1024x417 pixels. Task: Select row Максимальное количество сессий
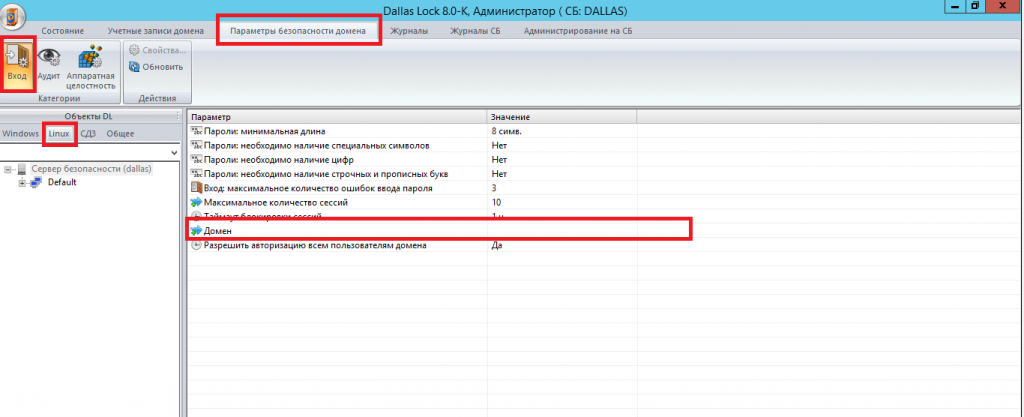[x=412, y=203]
